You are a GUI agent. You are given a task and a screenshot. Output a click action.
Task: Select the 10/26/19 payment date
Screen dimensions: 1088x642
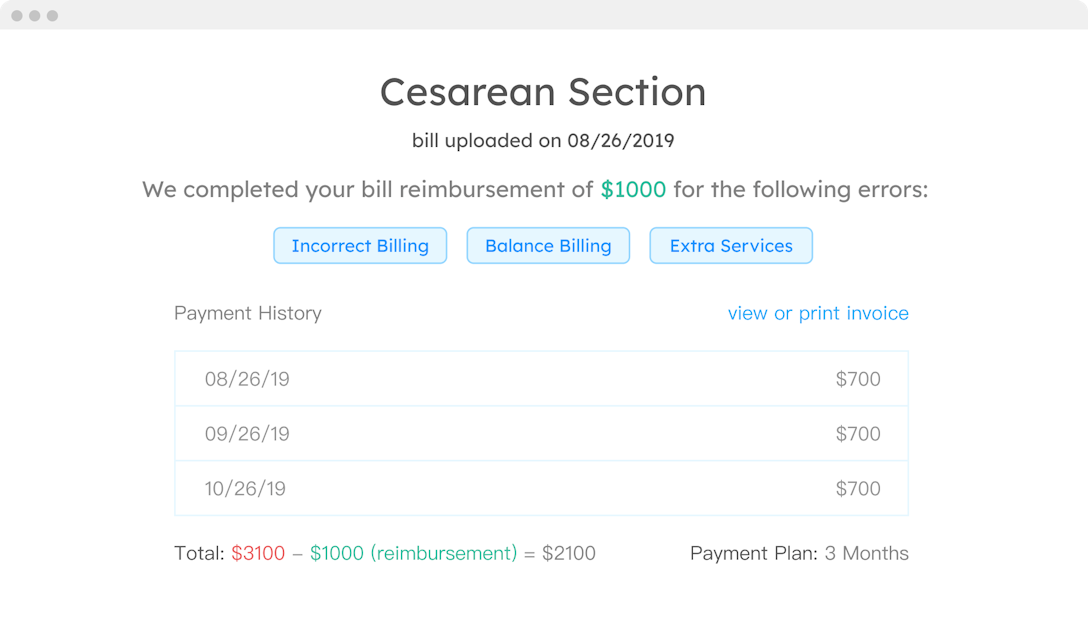tap(245, 489)
